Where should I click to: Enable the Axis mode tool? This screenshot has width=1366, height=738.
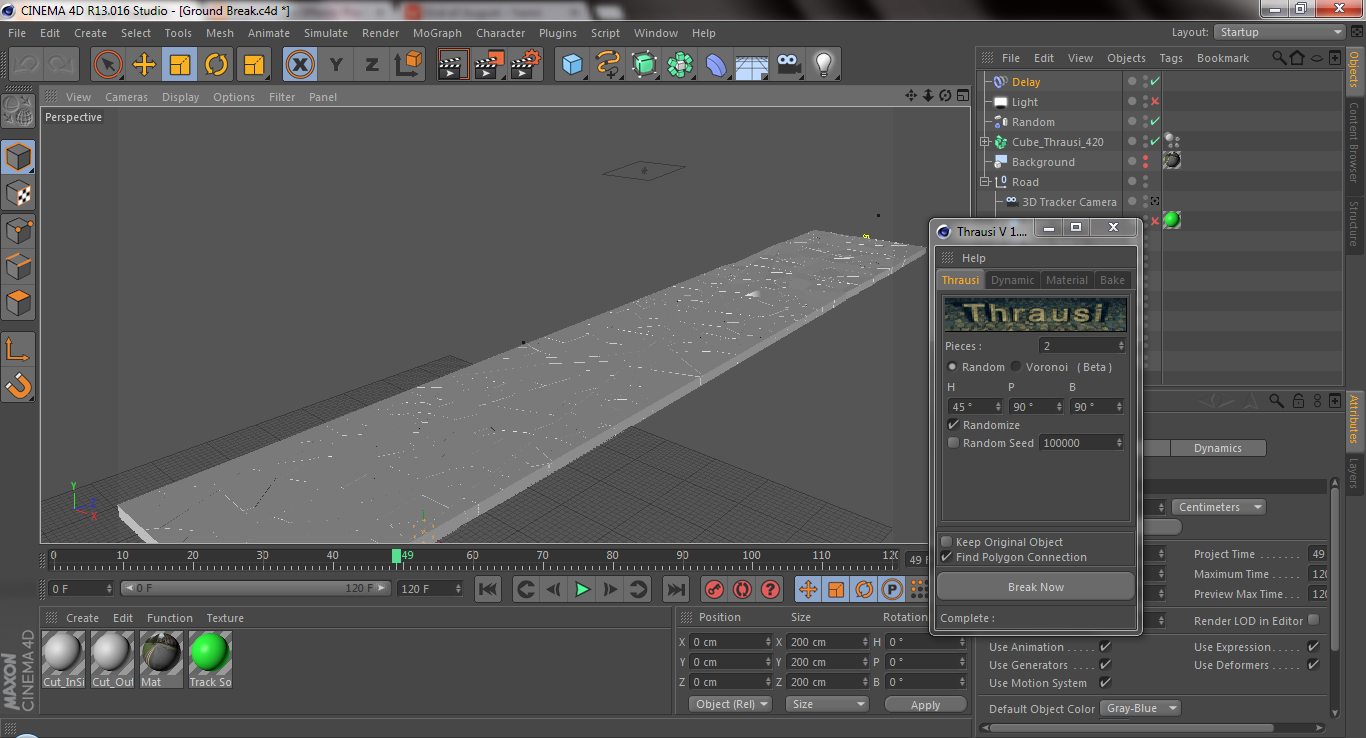point(18,349)
